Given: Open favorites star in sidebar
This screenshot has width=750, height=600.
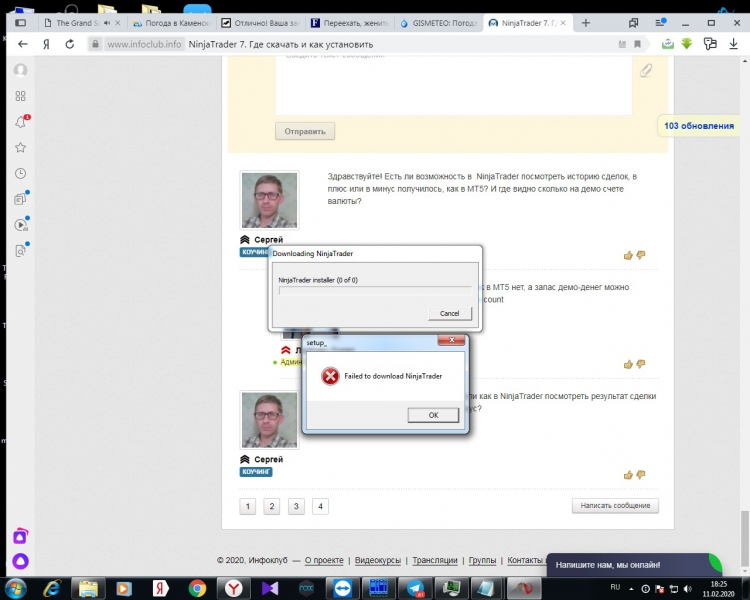Looking at the screenshot, I should tap(20, 147).
